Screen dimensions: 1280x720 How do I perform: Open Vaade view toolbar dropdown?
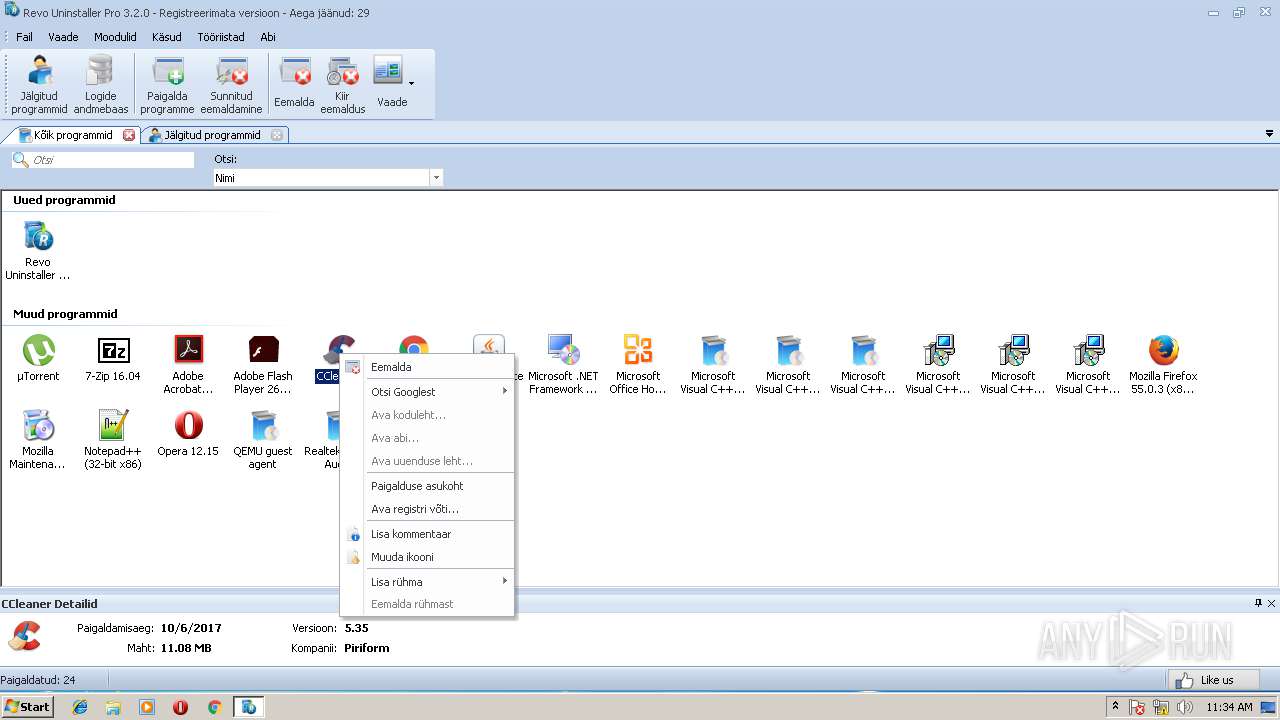coord(392,83)
